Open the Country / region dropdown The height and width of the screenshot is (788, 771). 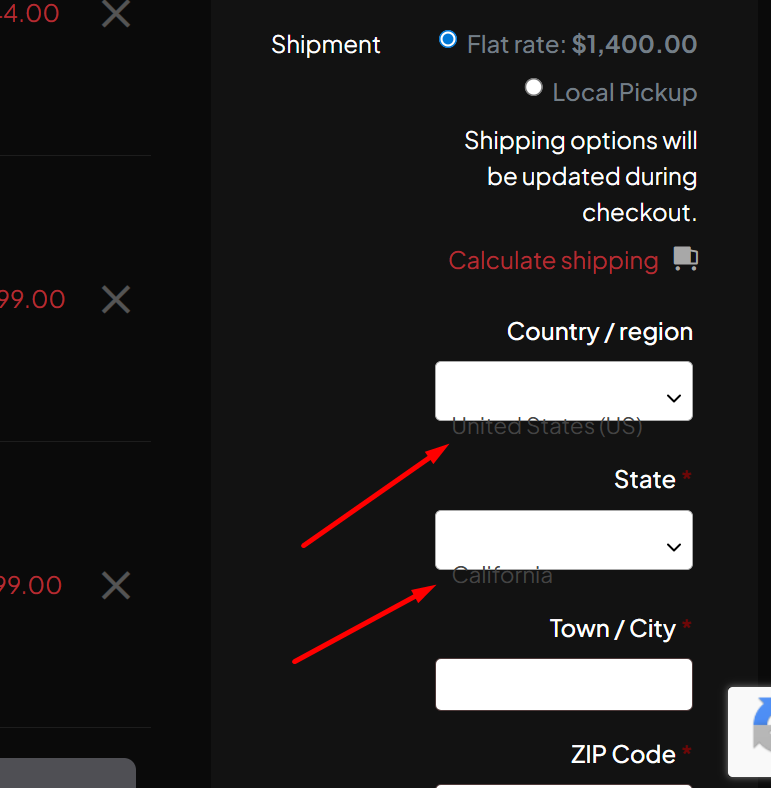pyautogui.click(x=563, y=391)
